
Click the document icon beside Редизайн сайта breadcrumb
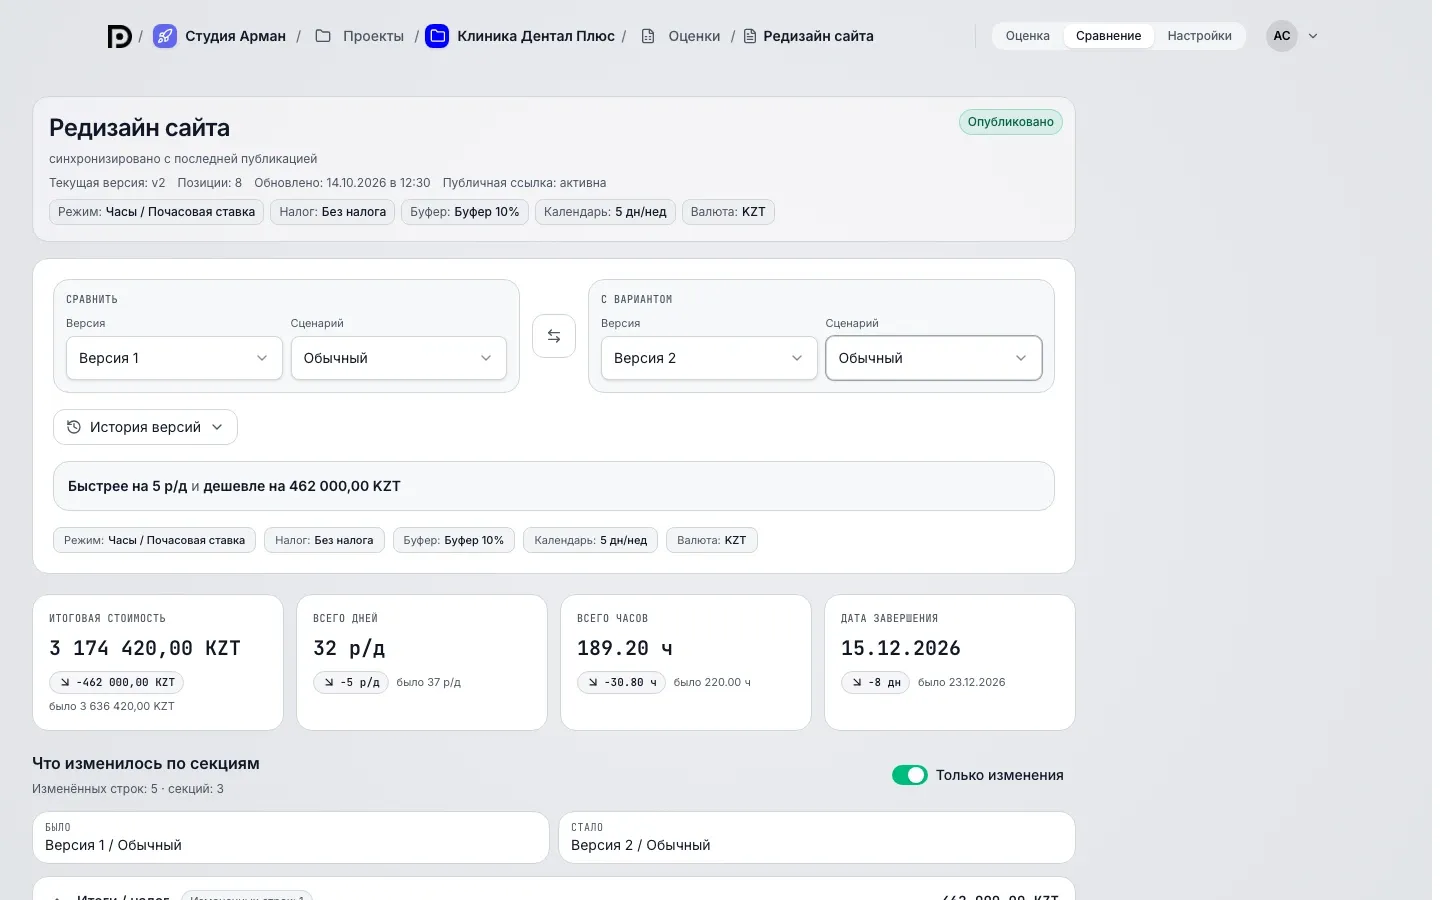750,36
